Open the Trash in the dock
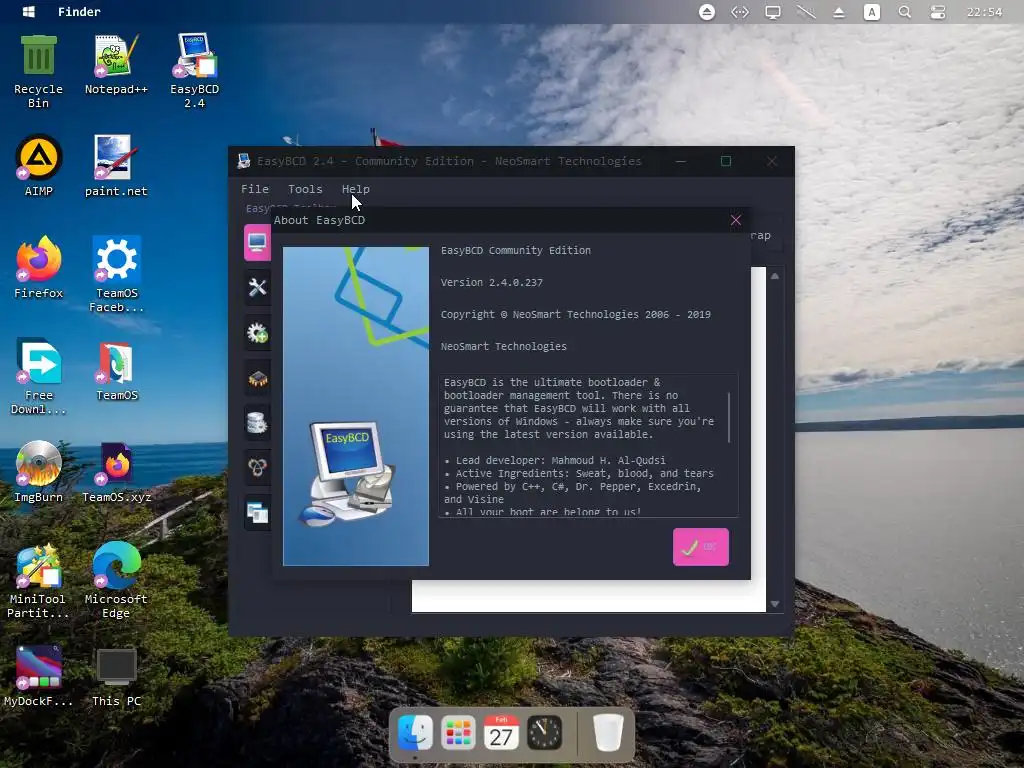 tap(609, 732)
